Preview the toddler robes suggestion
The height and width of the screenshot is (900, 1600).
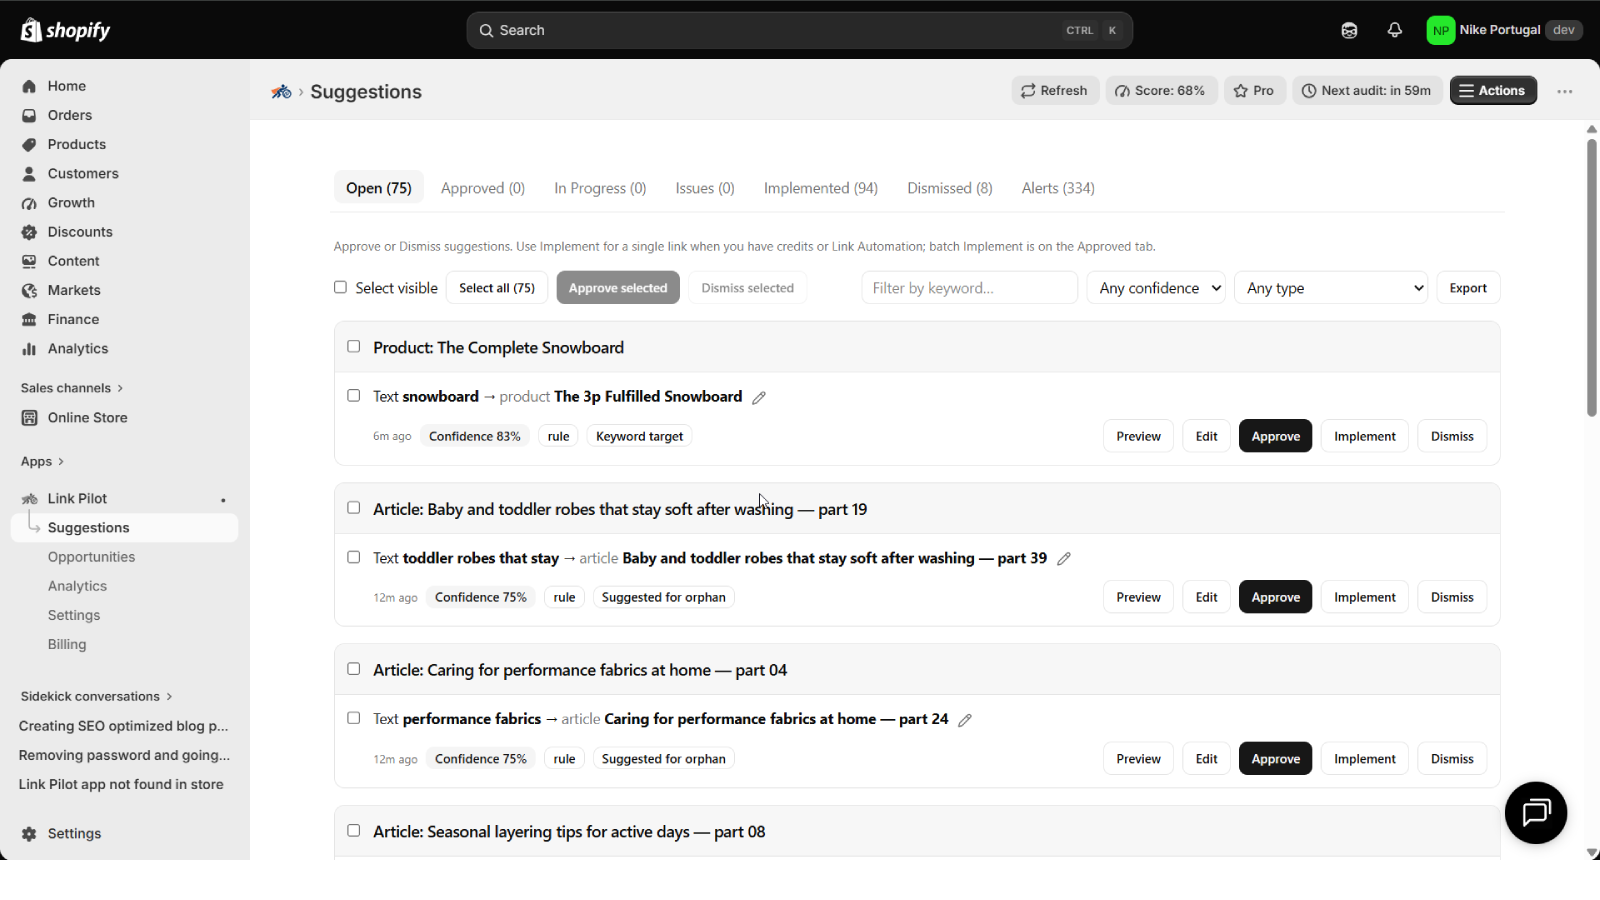[1138, 597]
